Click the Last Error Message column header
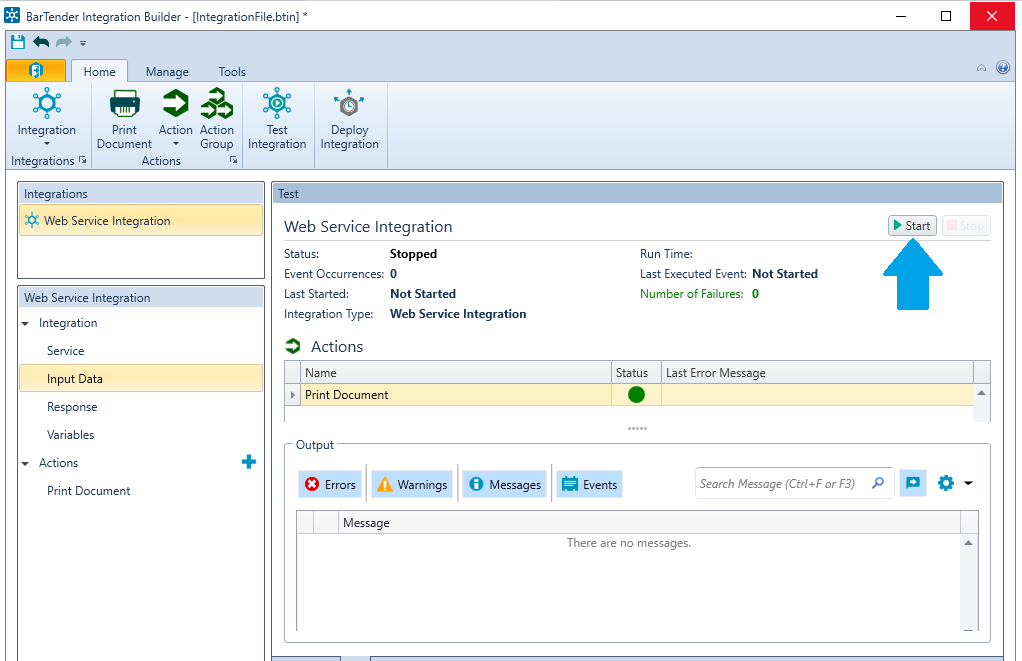 (817, 372)
